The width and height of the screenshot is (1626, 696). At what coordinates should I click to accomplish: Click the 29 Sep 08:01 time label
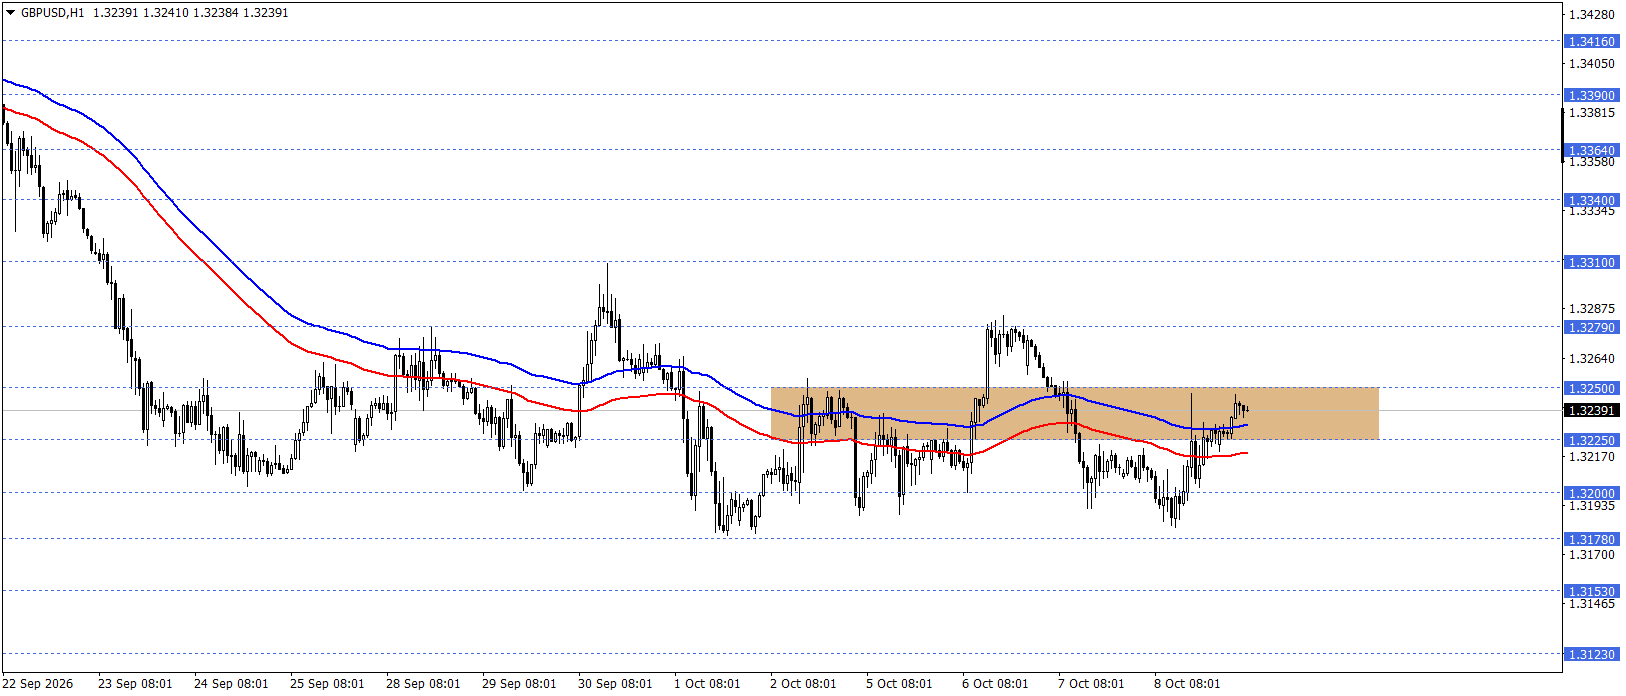519,684
